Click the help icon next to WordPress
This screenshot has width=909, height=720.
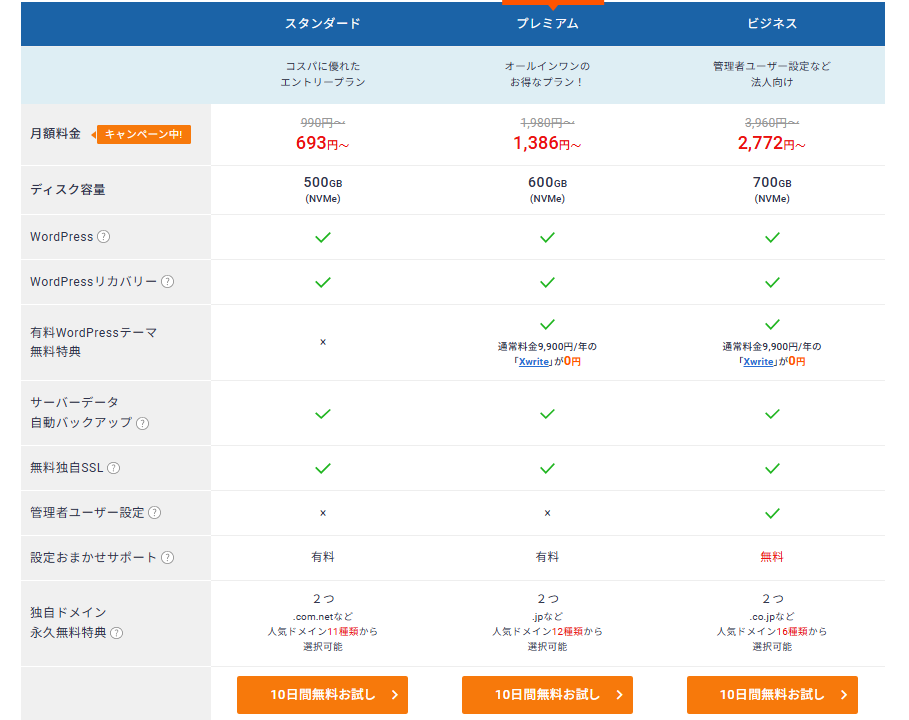[104, 237]
